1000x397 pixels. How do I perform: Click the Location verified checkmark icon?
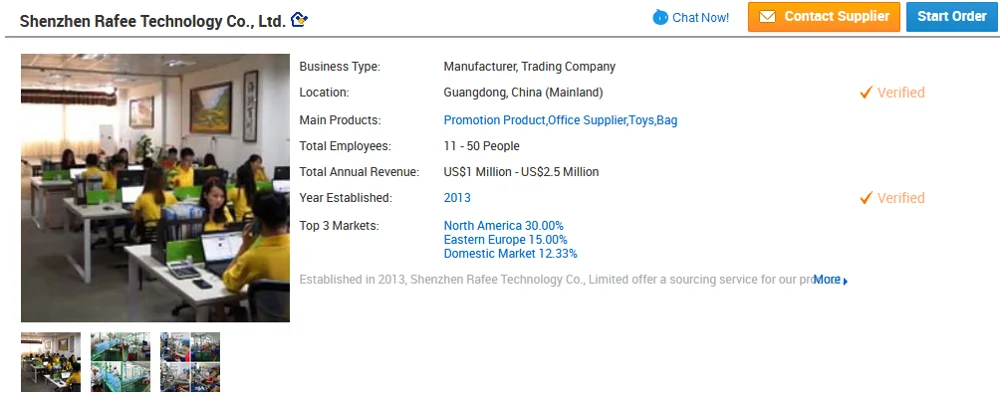865,93
